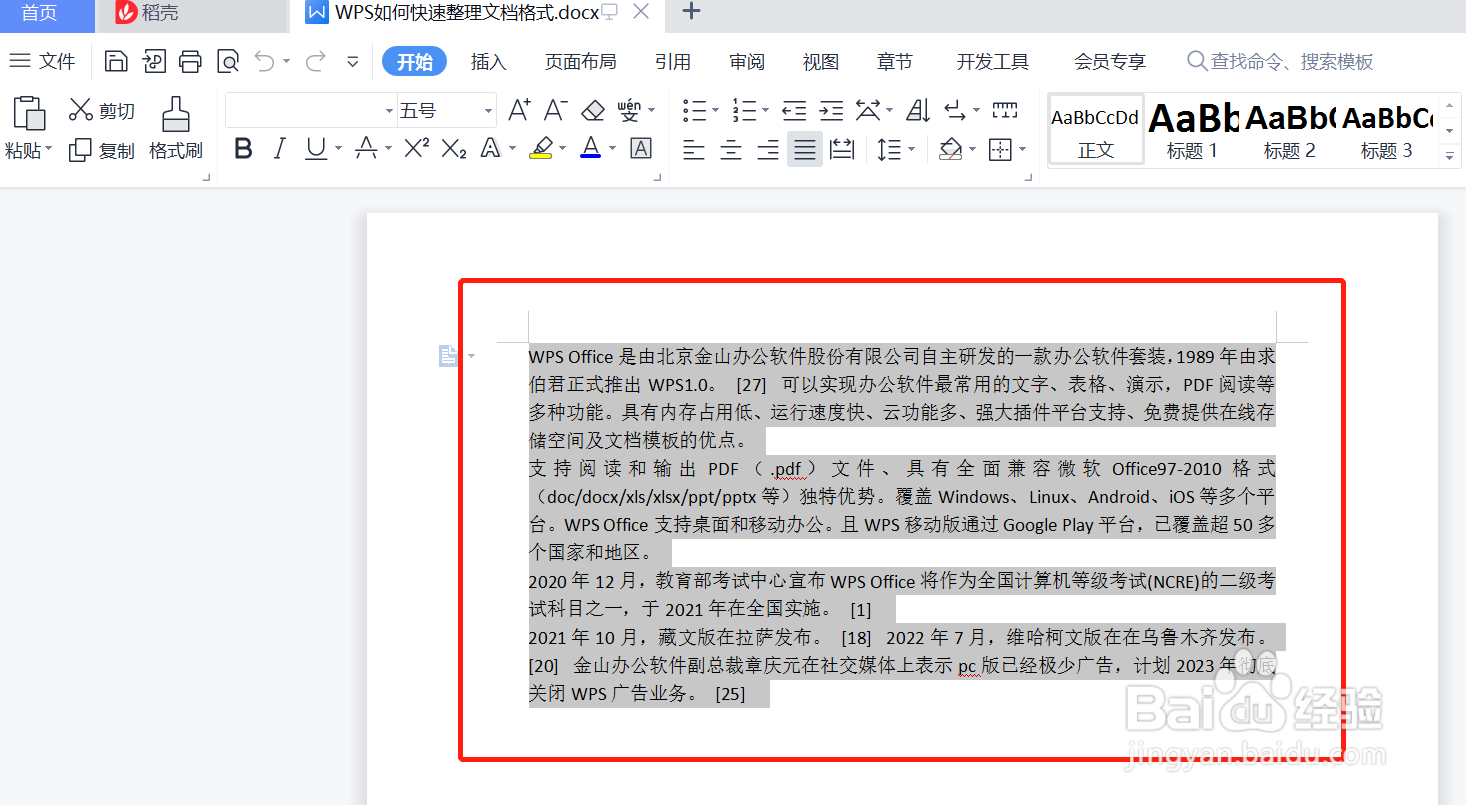Clear formatting using the eraser icon
This screenshot has height=805, width=1466.
tap(592, 110)
